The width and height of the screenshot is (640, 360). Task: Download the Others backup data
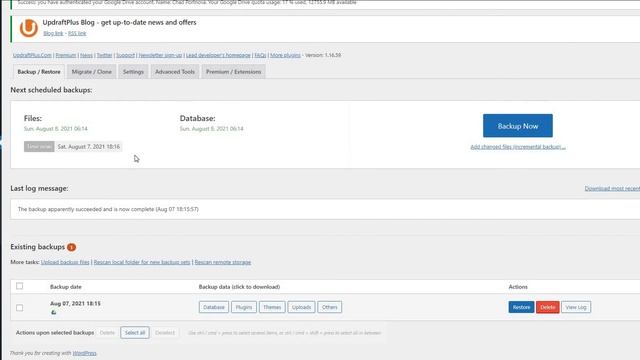(x=329, y=307)
